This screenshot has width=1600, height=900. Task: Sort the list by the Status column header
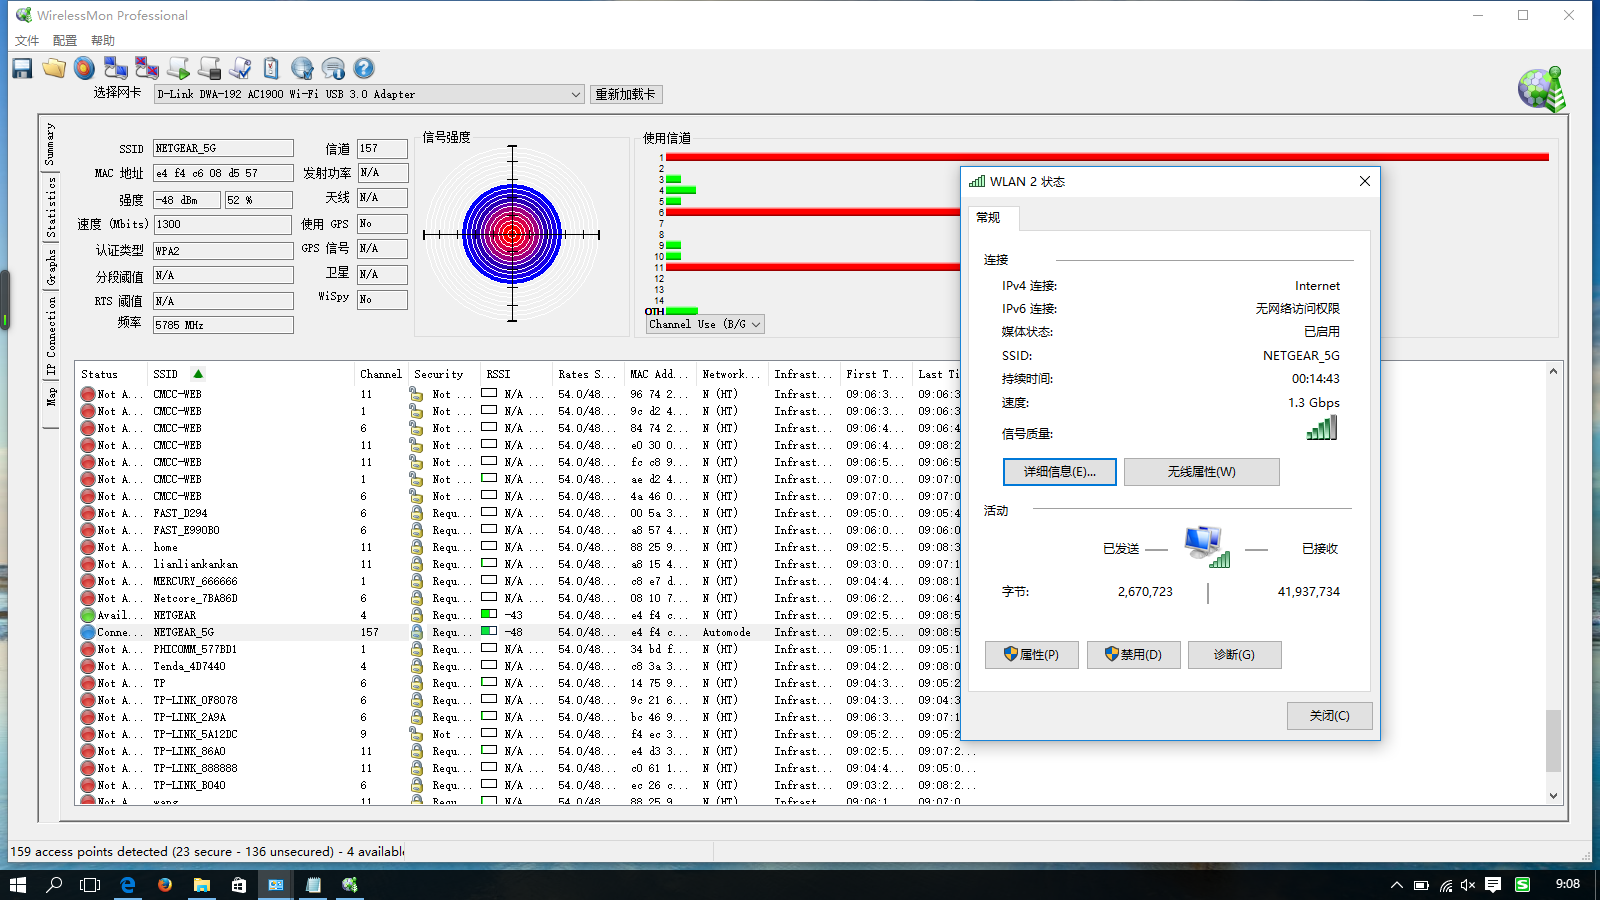coord(111,374)
